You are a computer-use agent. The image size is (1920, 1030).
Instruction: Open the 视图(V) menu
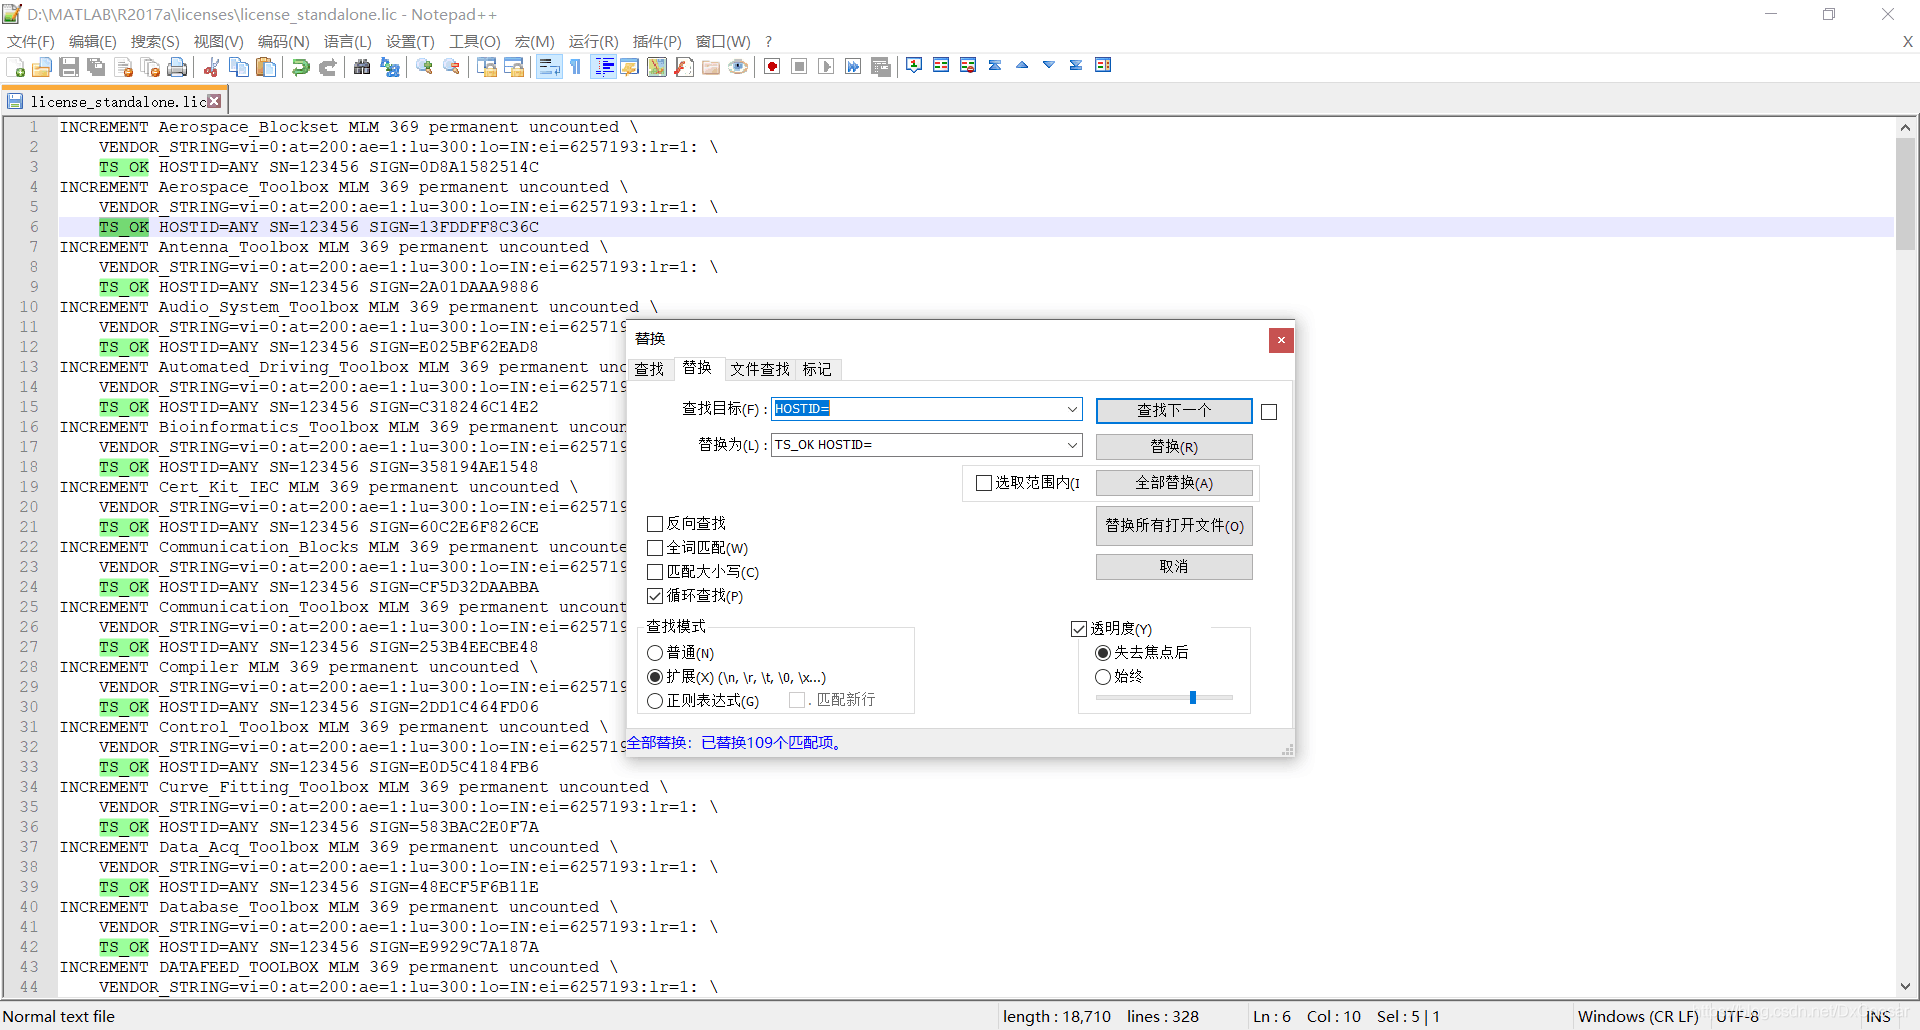218,41
